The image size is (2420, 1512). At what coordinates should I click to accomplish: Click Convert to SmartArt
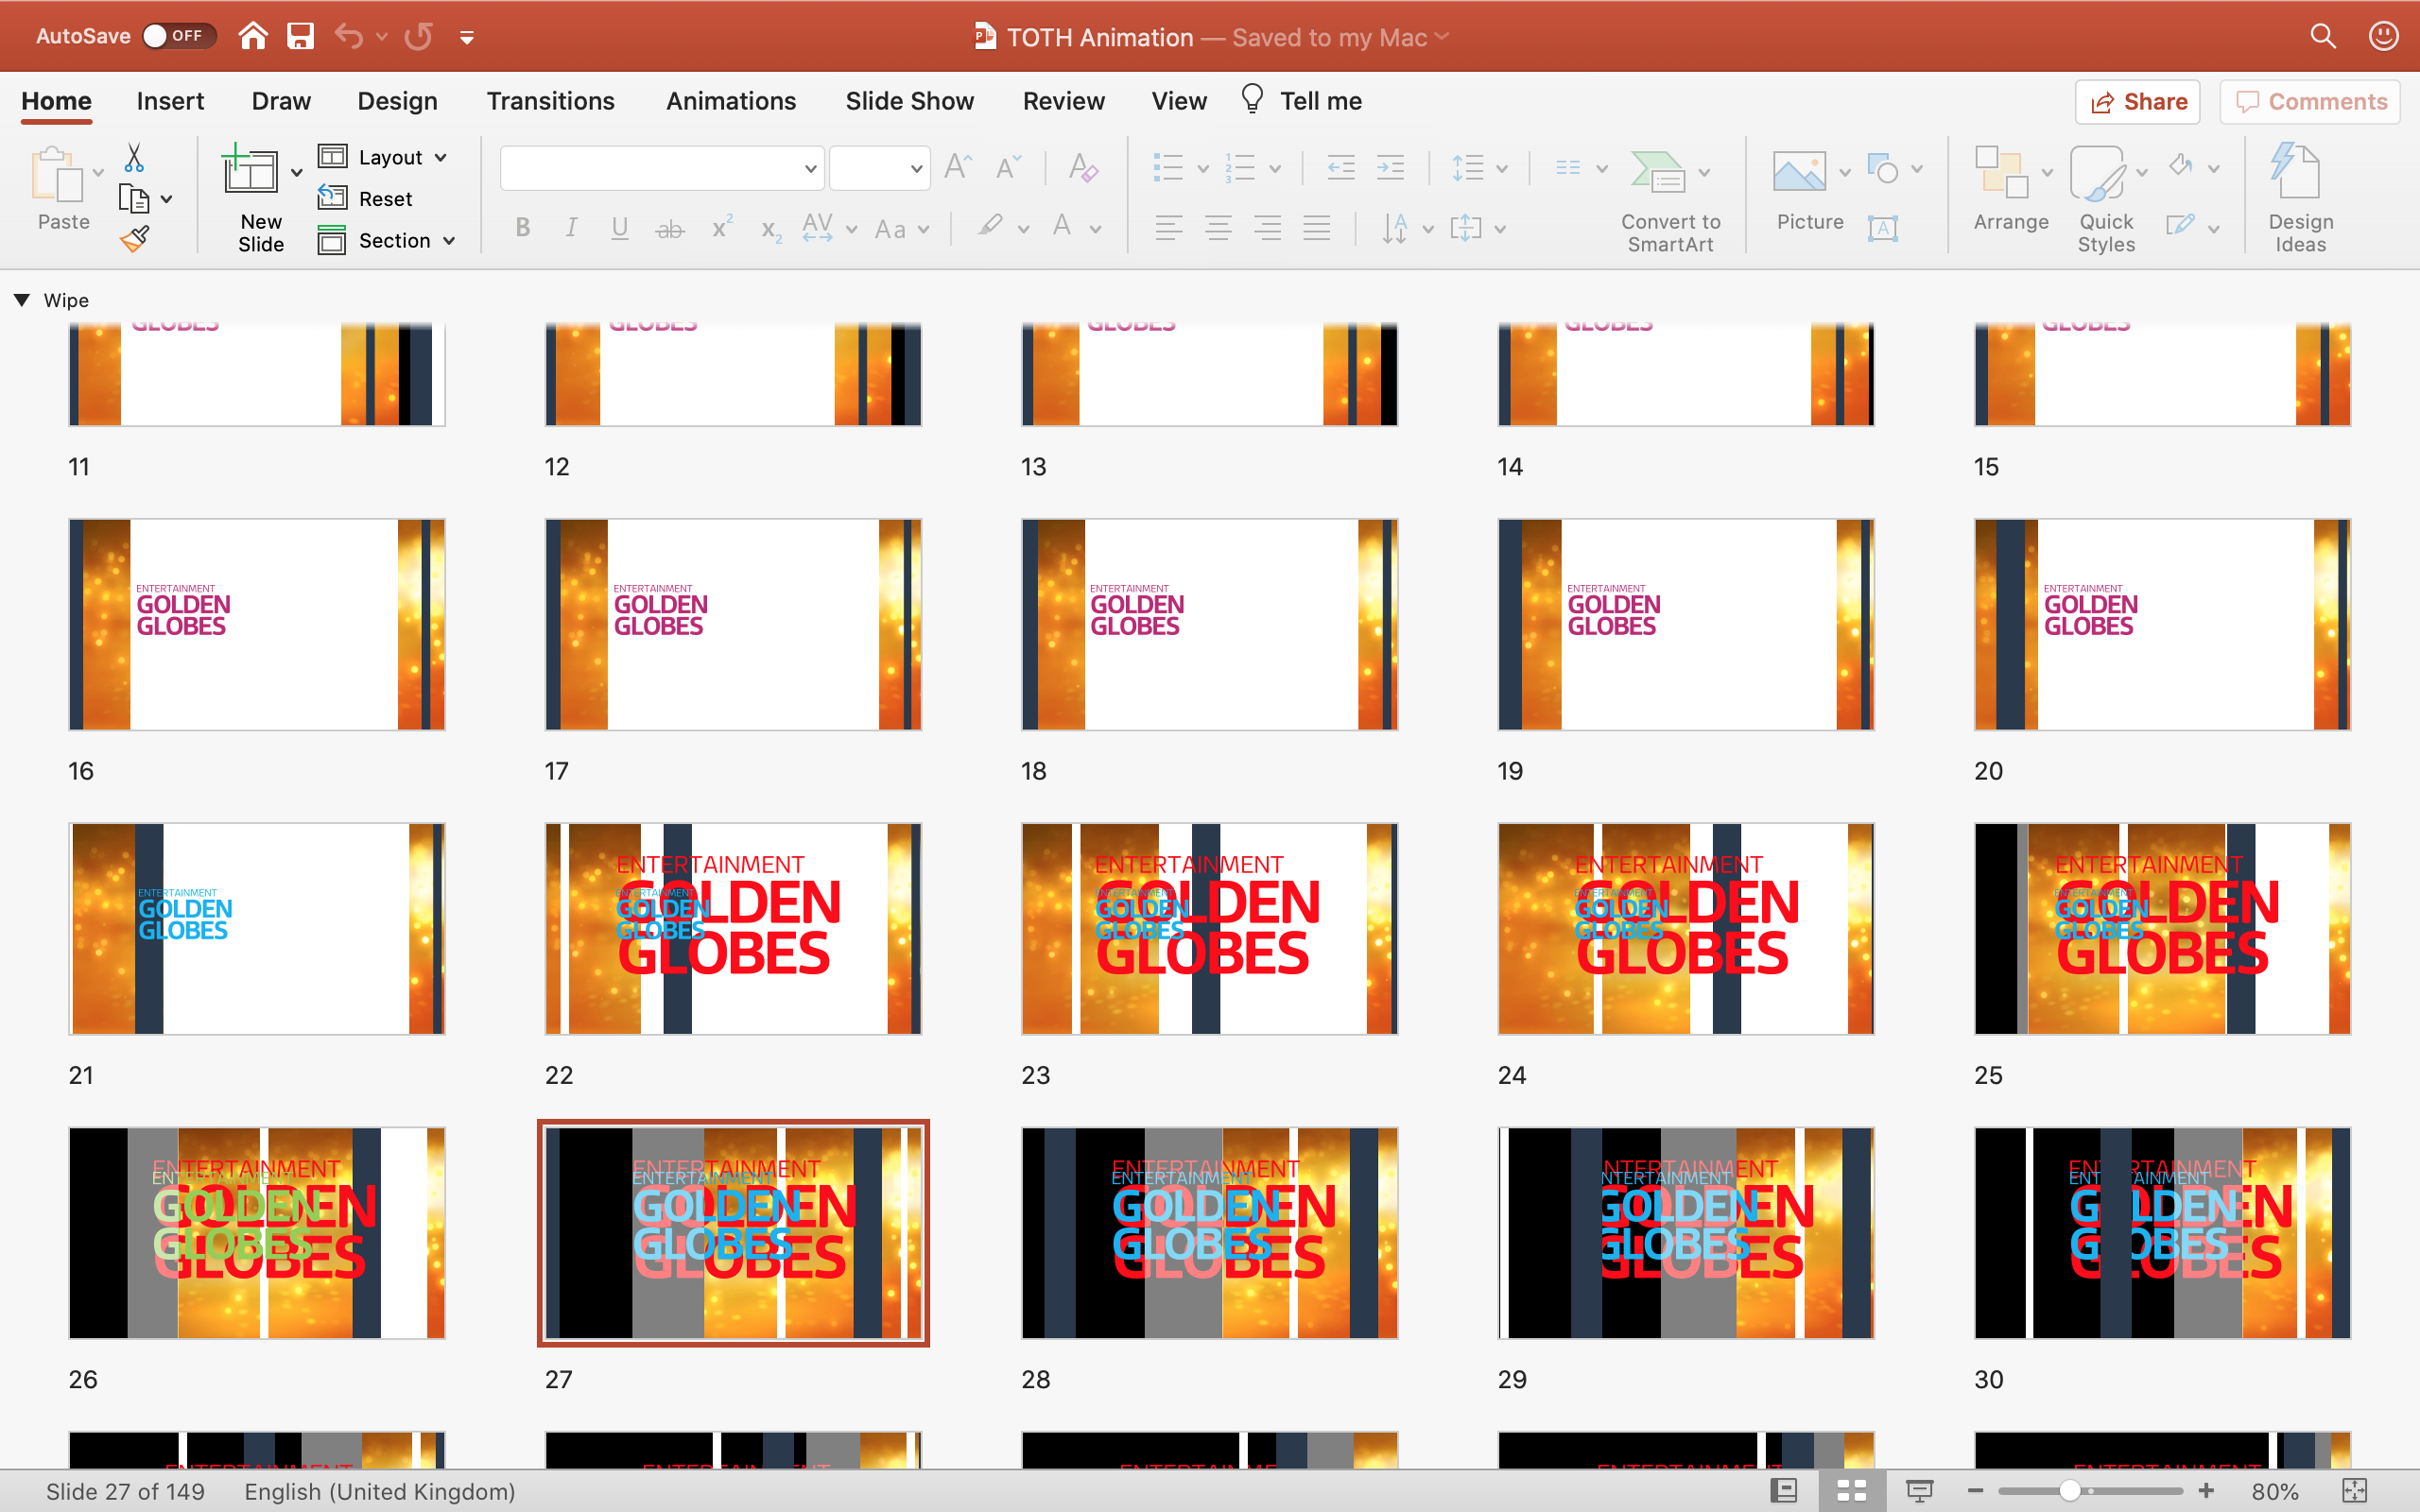click(x=1670, y=200)
